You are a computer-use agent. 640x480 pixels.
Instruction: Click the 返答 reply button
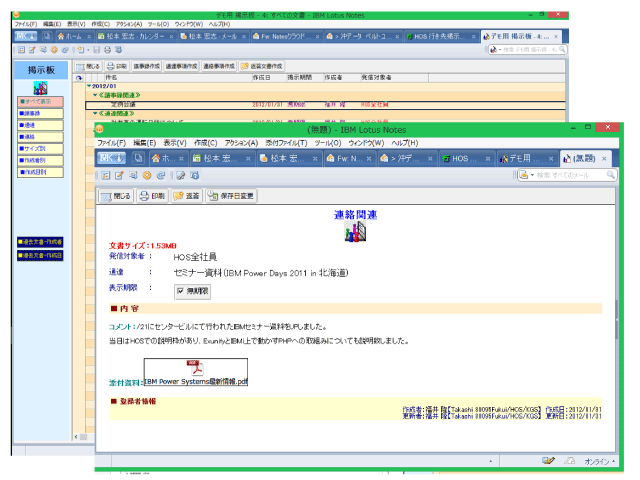[x=187, y=196]
